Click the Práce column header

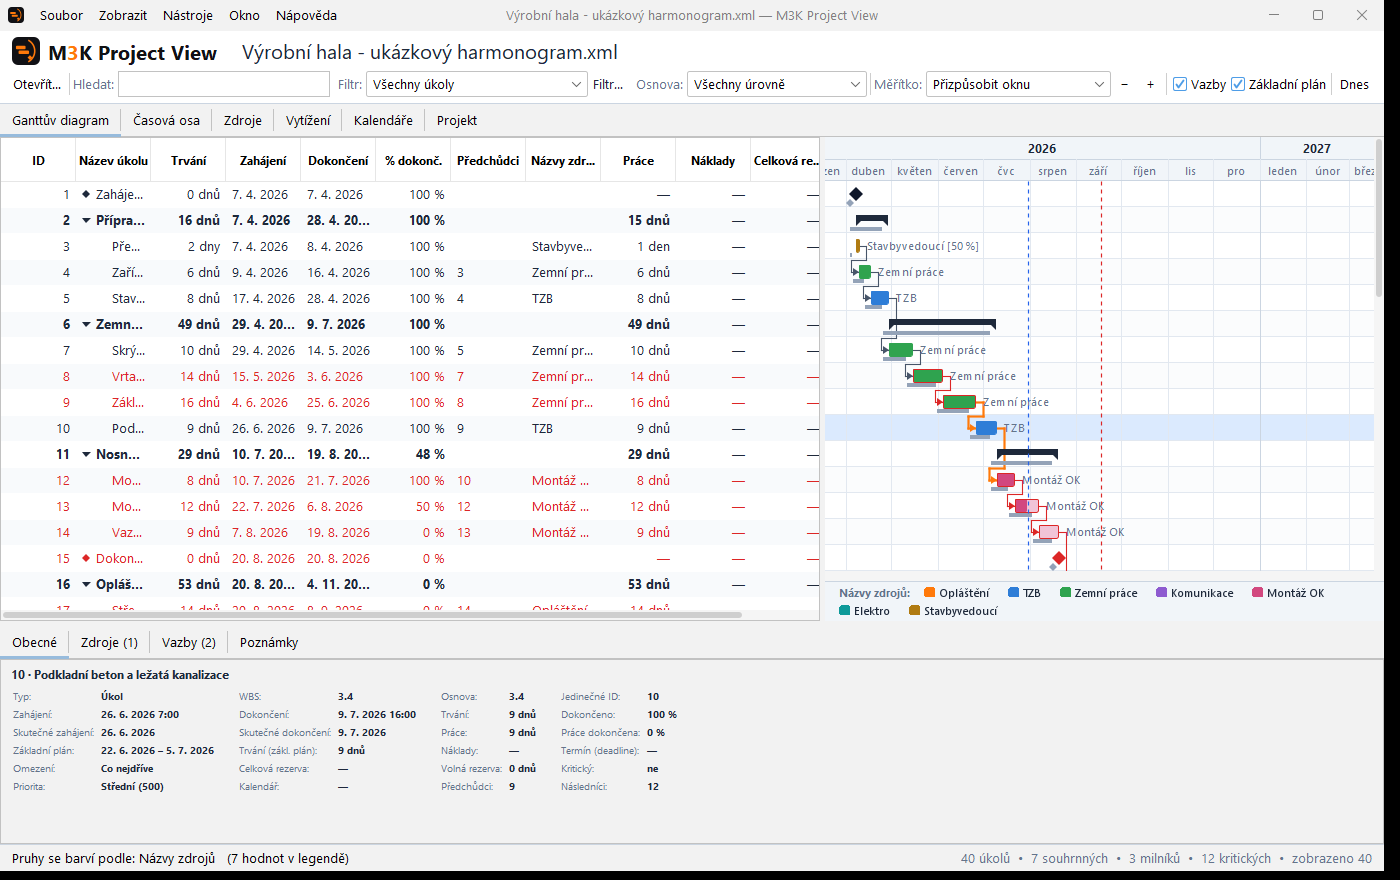click(x=638, y=160)
